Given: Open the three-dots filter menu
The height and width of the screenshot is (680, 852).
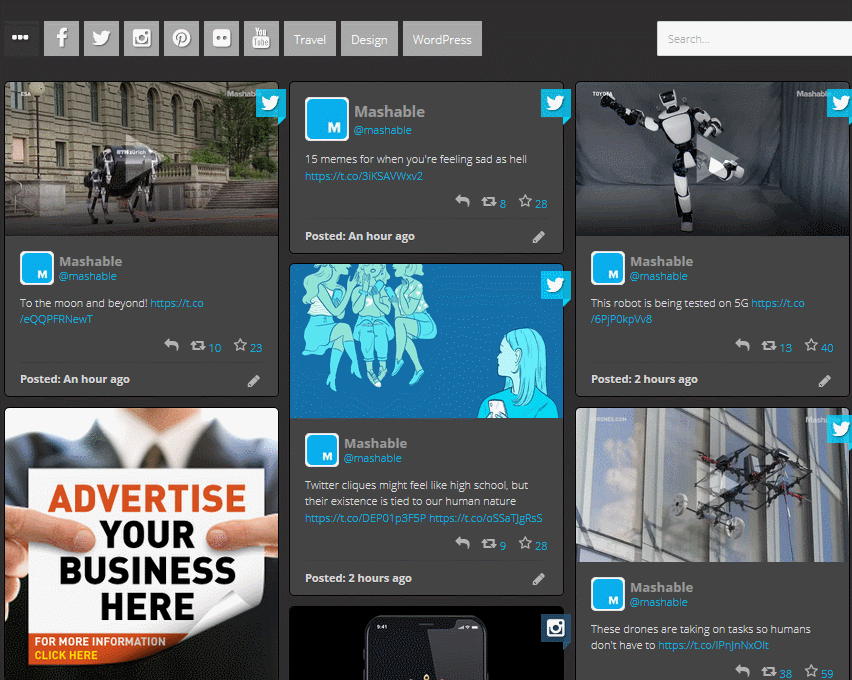Looking at the screenshot, I should (x=21, y=38).
